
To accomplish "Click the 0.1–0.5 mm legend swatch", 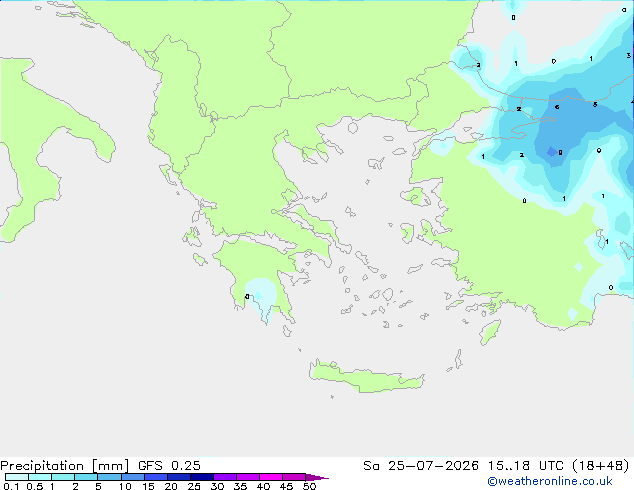I will [x=17, y=477].
